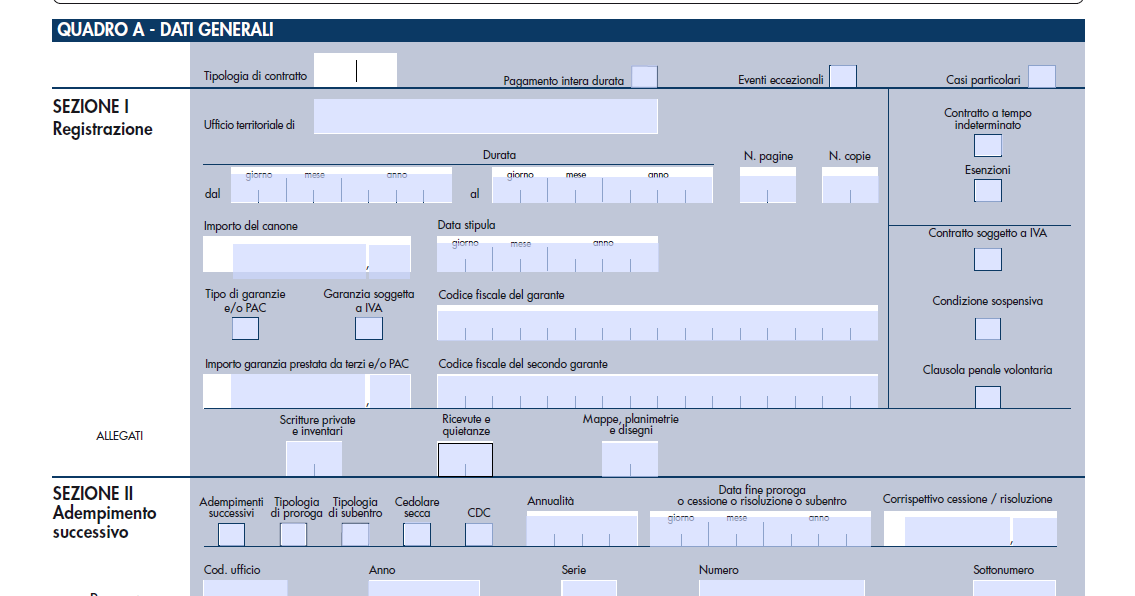Click the Casi particolari box
The width and height of the screenshot is (1135, 596).
pyautogui.click(x=1040, y=74)
